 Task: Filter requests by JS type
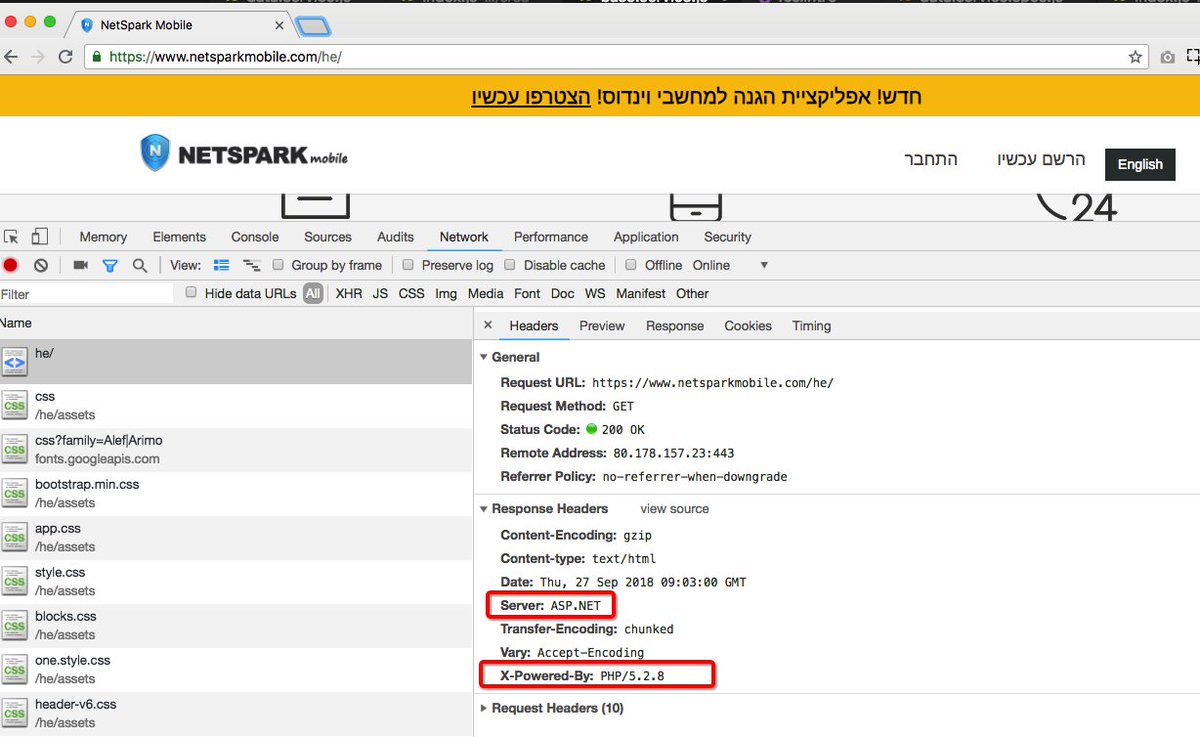380,293
